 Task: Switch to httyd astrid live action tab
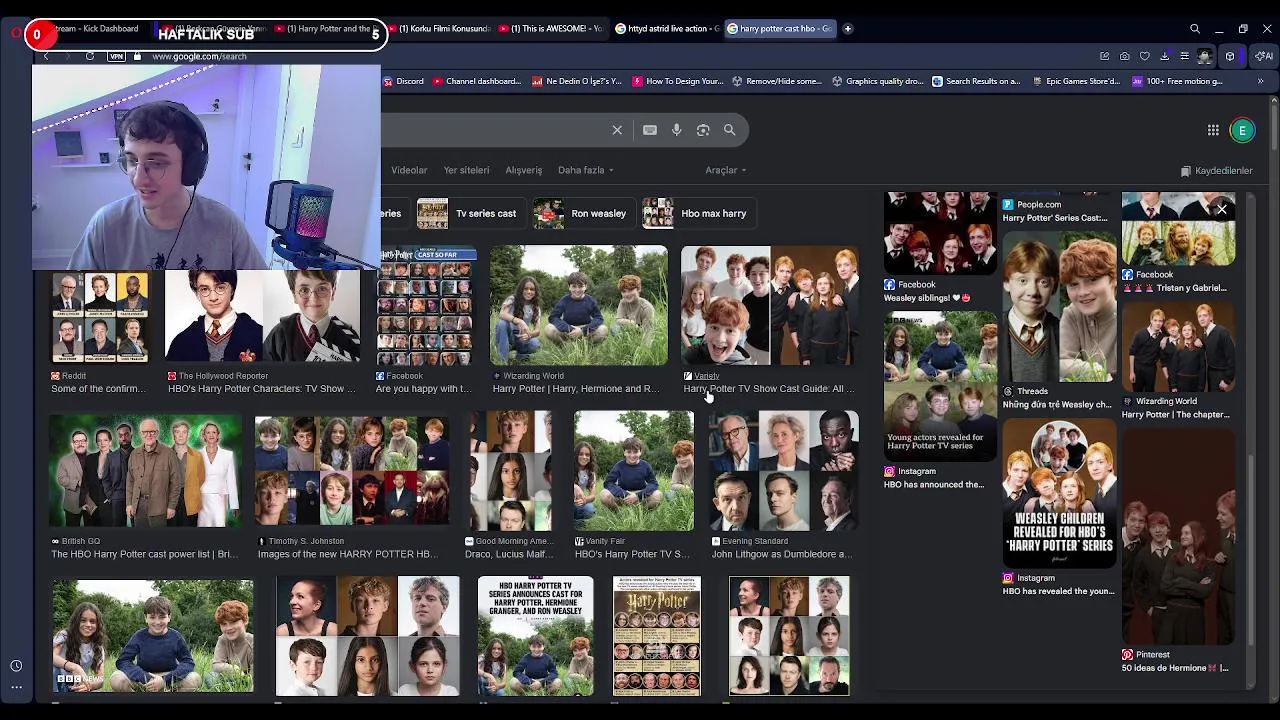[x=666, y=29]
